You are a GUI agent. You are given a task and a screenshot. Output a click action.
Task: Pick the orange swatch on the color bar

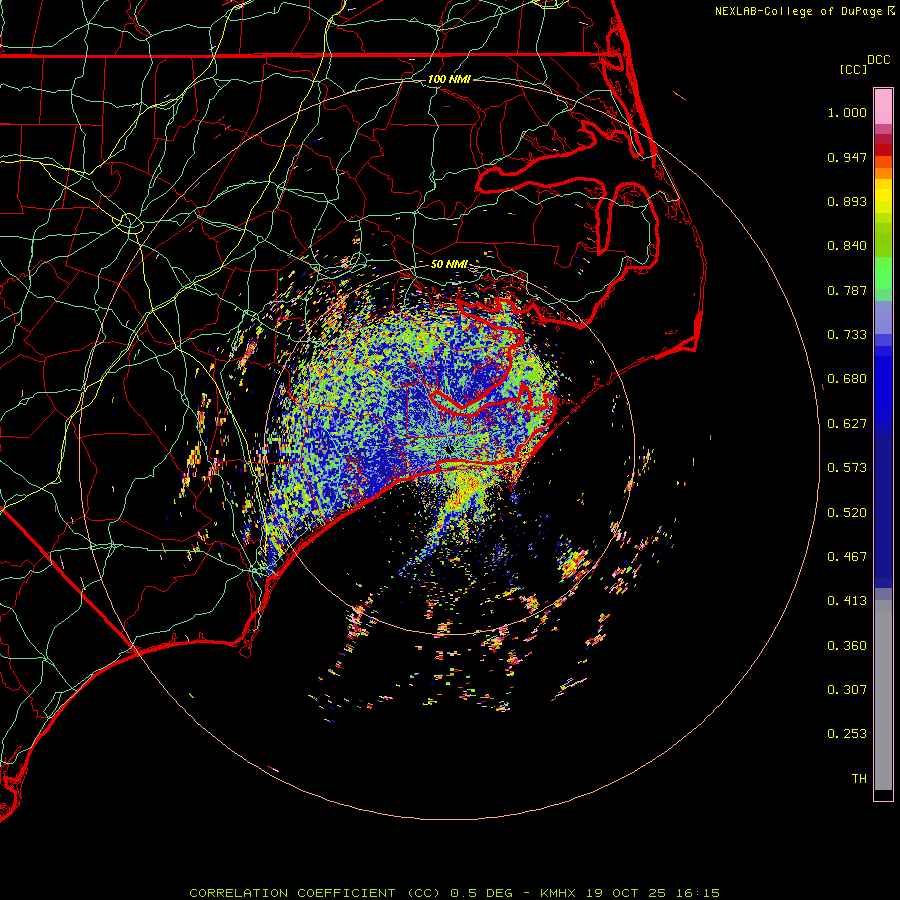pos(883,173)
